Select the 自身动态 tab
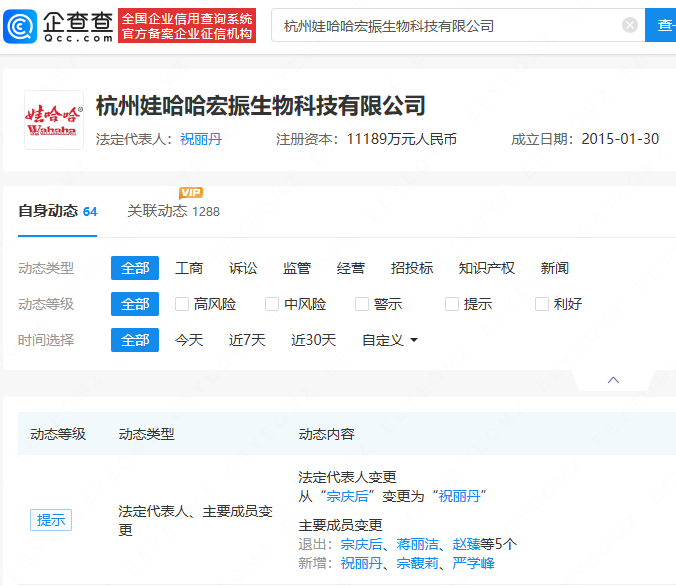 pyautogui.click(x=48, y=211)
